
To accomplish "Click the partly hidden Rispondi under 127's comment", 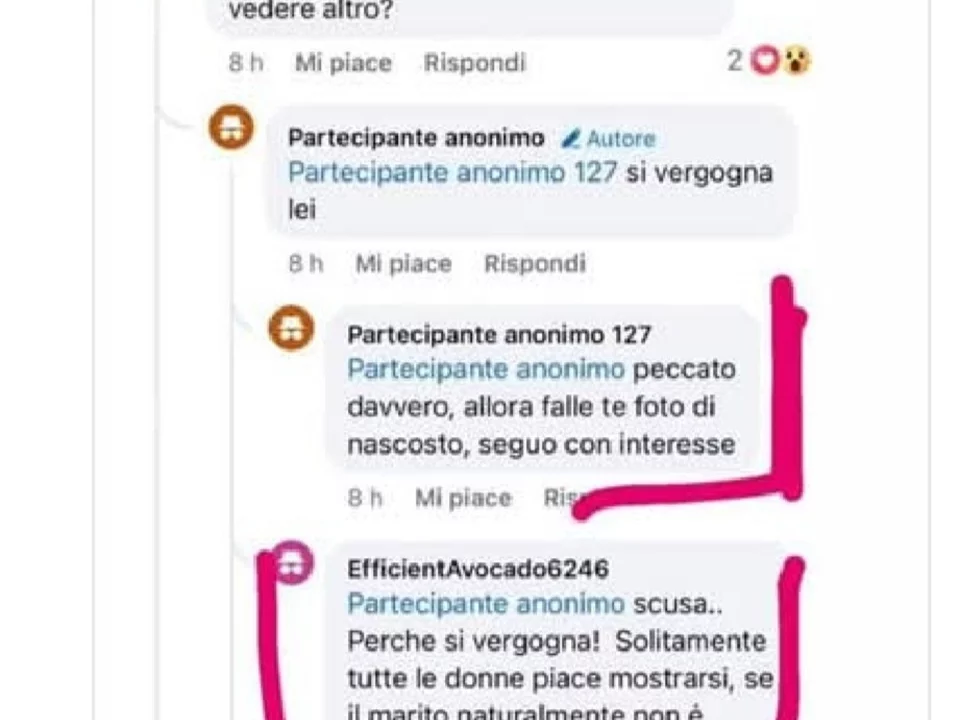I will click(562, 498).
